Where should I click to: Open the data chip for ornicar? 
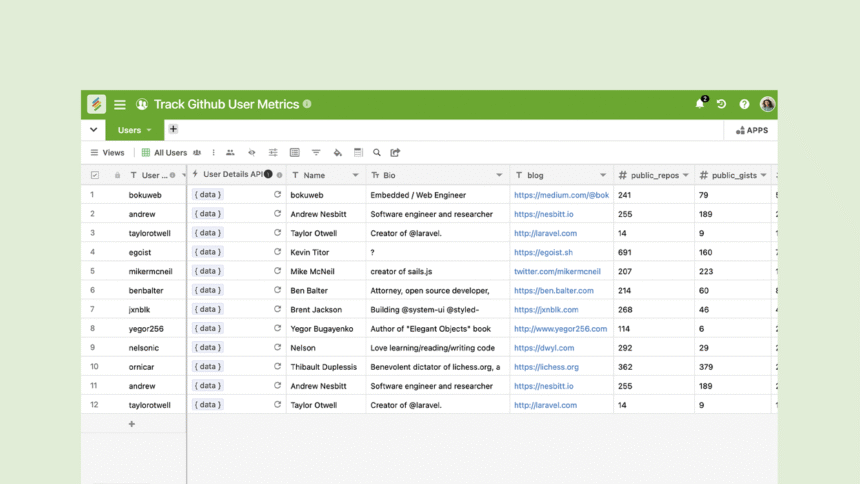(207, 366)
